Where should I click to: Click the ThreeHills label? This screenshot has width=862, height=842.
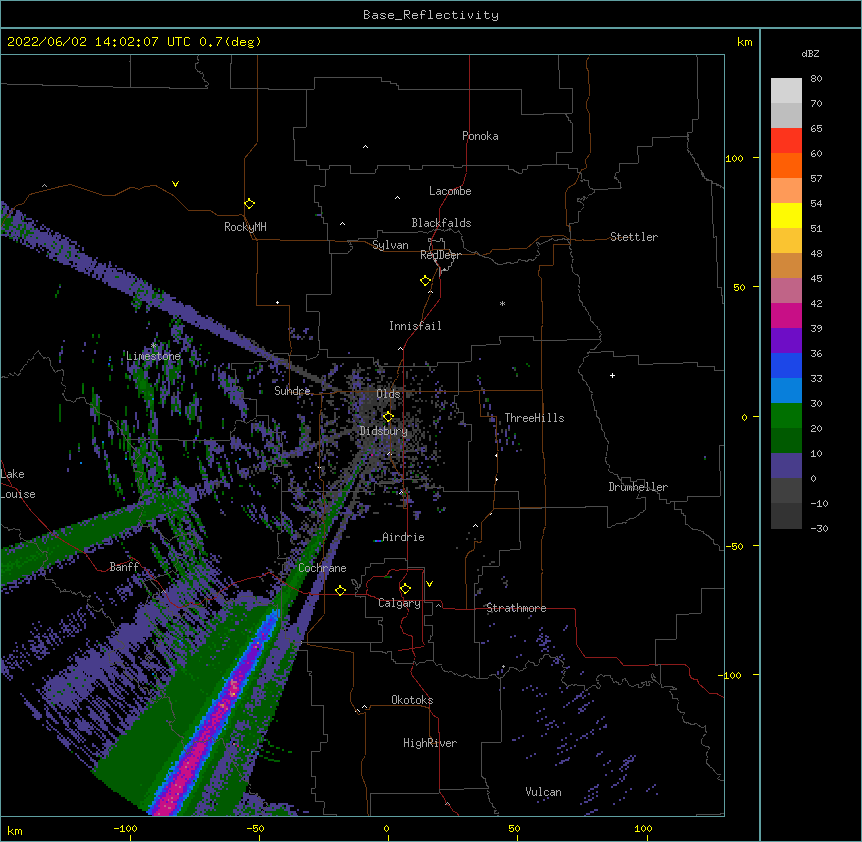click(534, 418)
